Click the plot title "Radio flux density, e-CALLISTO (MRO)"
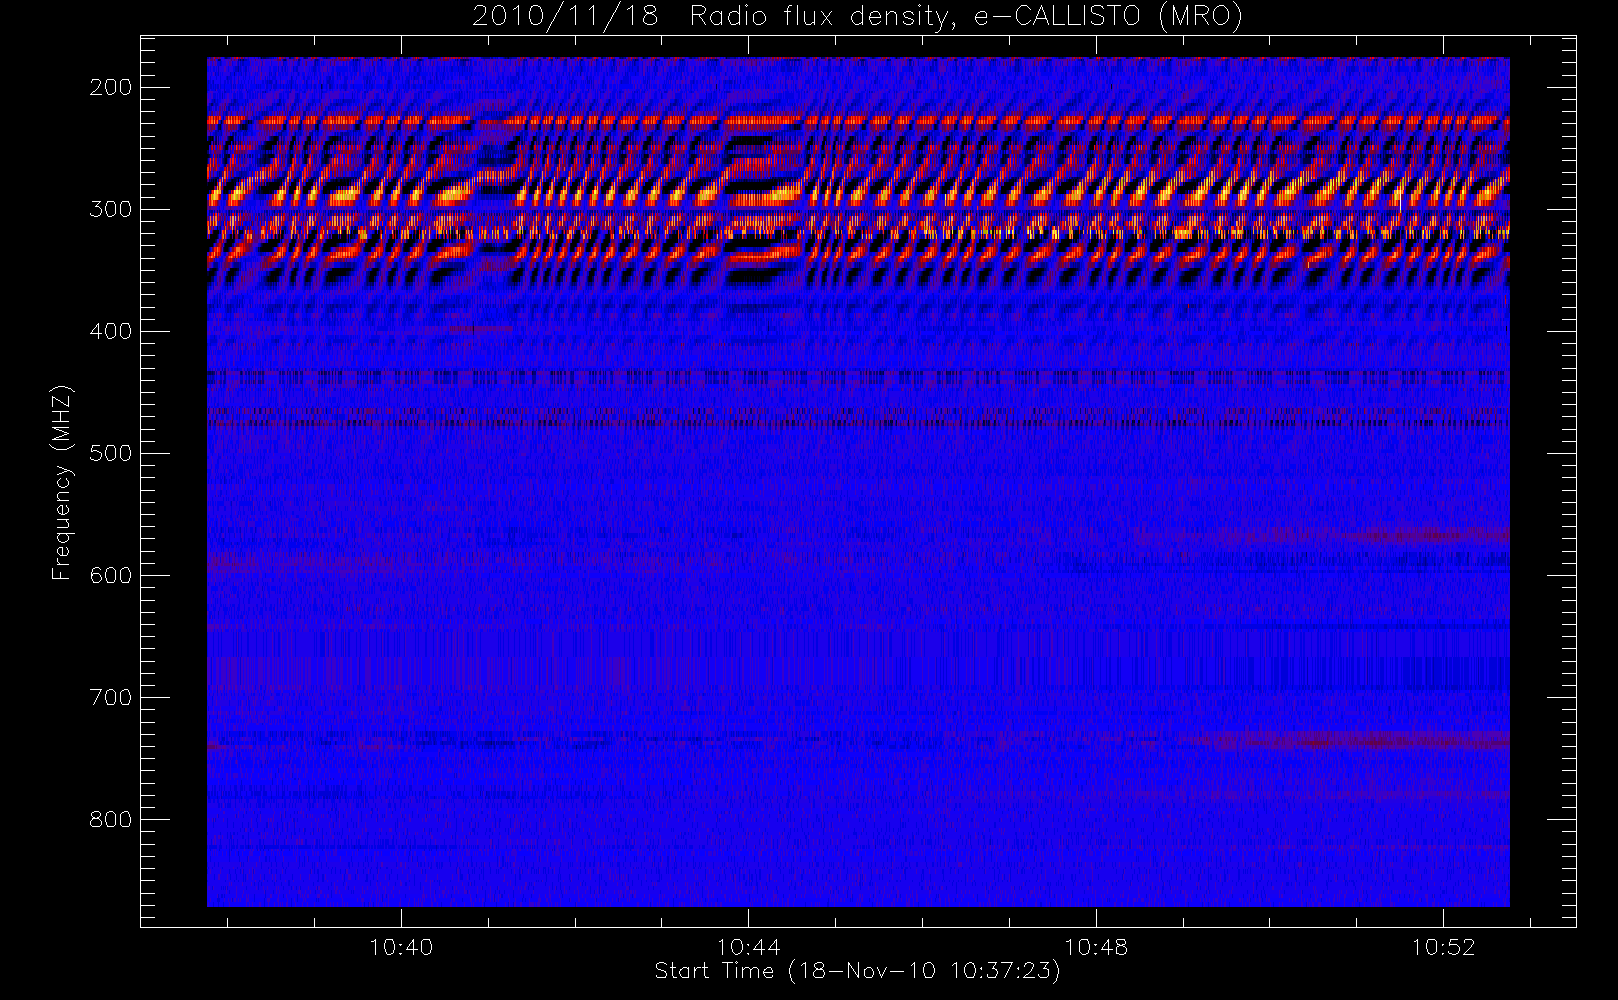This screenshot has height=1000, width=1618. pos(966,17)
